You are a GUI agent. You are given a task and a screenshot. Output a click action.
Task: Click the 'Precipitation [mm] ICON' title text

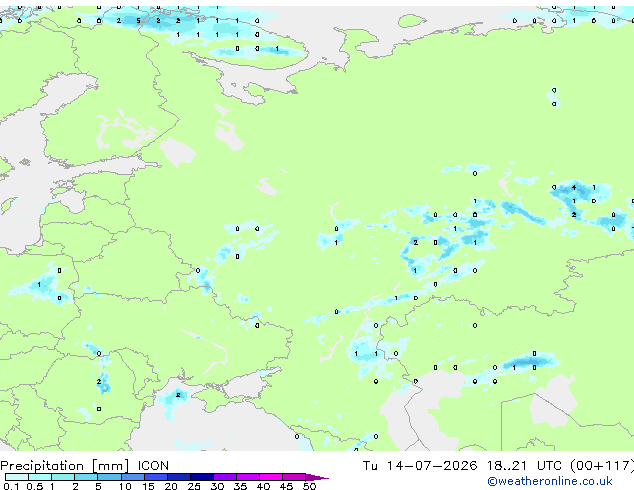(x=85, y=466)
